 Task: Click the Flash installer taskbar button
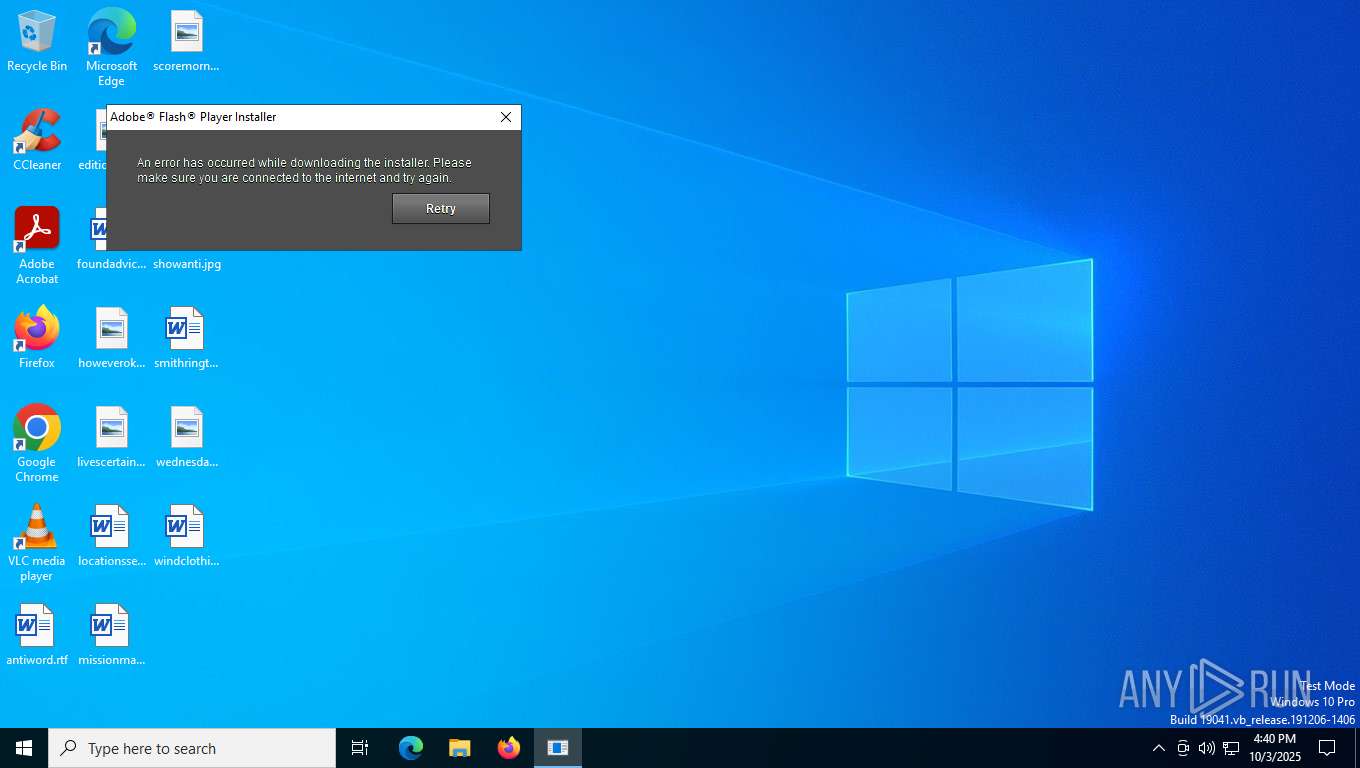coord(558,748)
